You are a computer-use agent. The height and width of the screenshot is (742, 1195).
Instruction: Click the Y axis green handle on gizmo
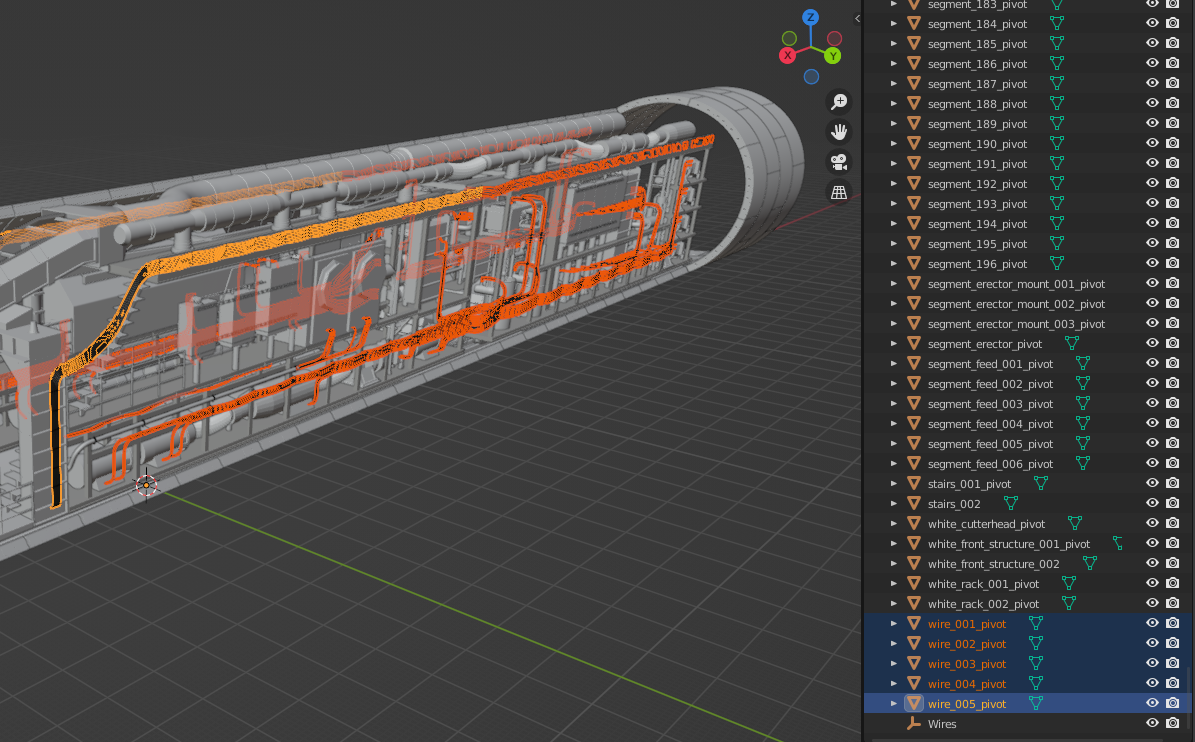click(x=833, y=55)
